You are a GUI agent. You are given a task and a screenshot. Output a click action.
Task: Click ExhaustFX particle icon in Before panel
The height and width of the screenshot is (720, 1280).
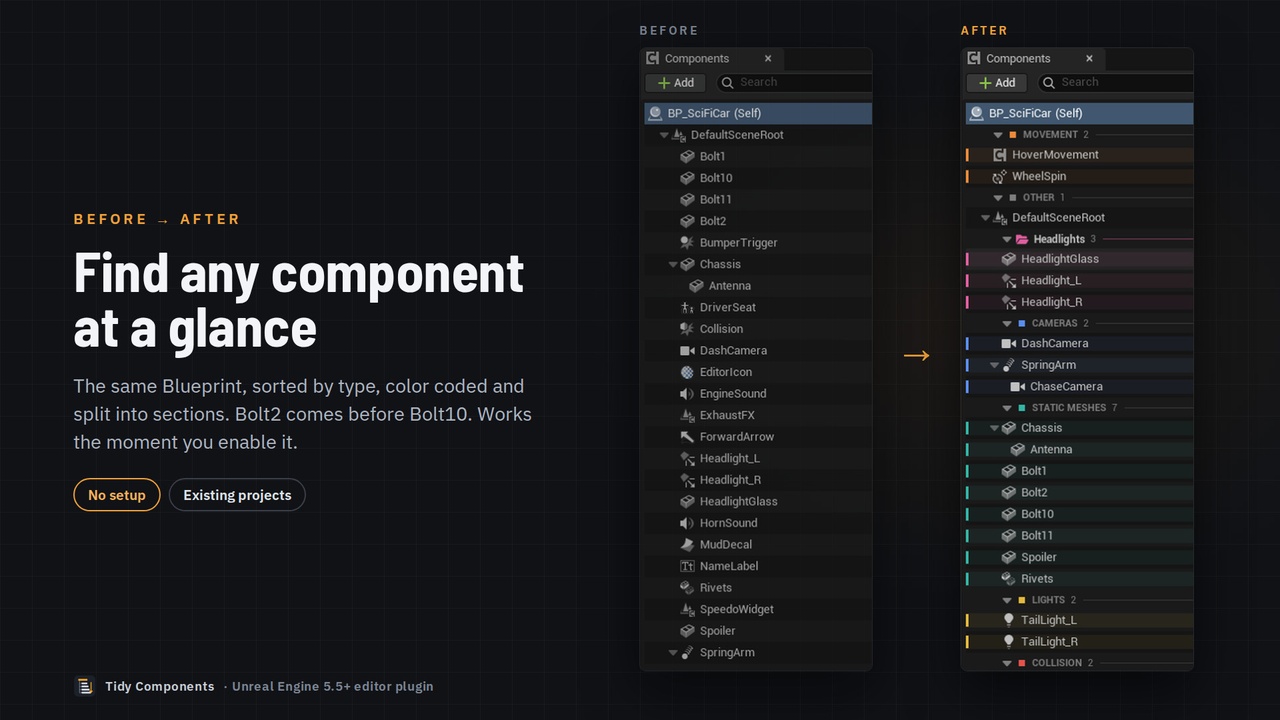coord(687,415)
